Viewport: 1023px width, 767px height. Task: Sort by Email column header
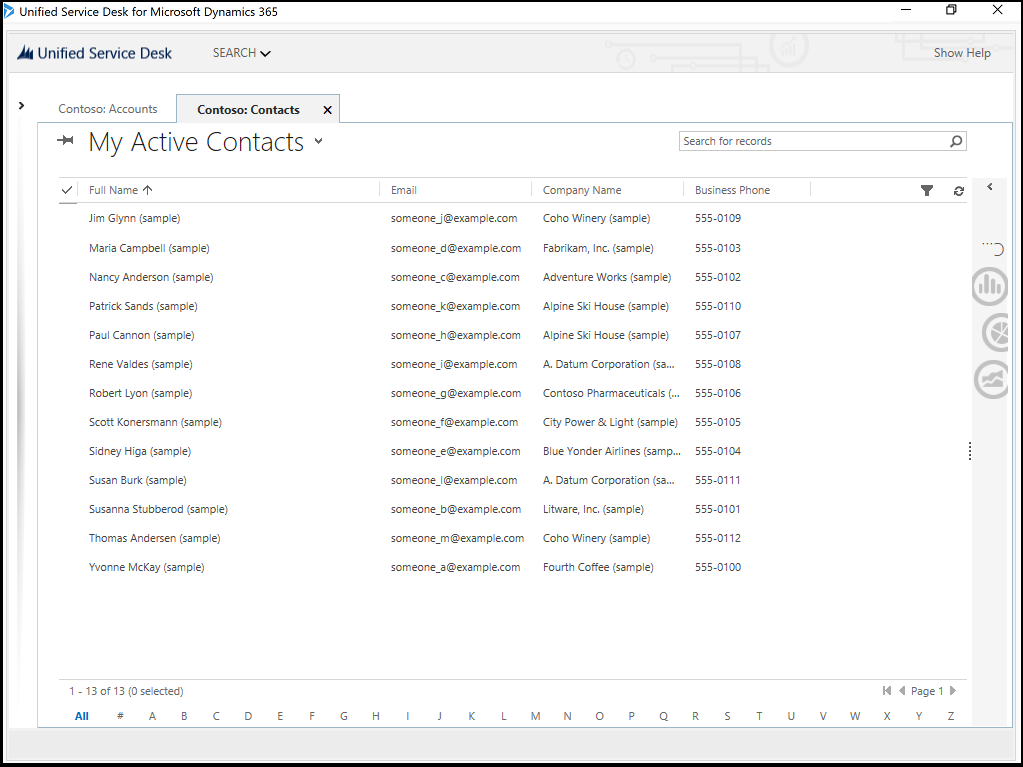click(x=403, y=190)
